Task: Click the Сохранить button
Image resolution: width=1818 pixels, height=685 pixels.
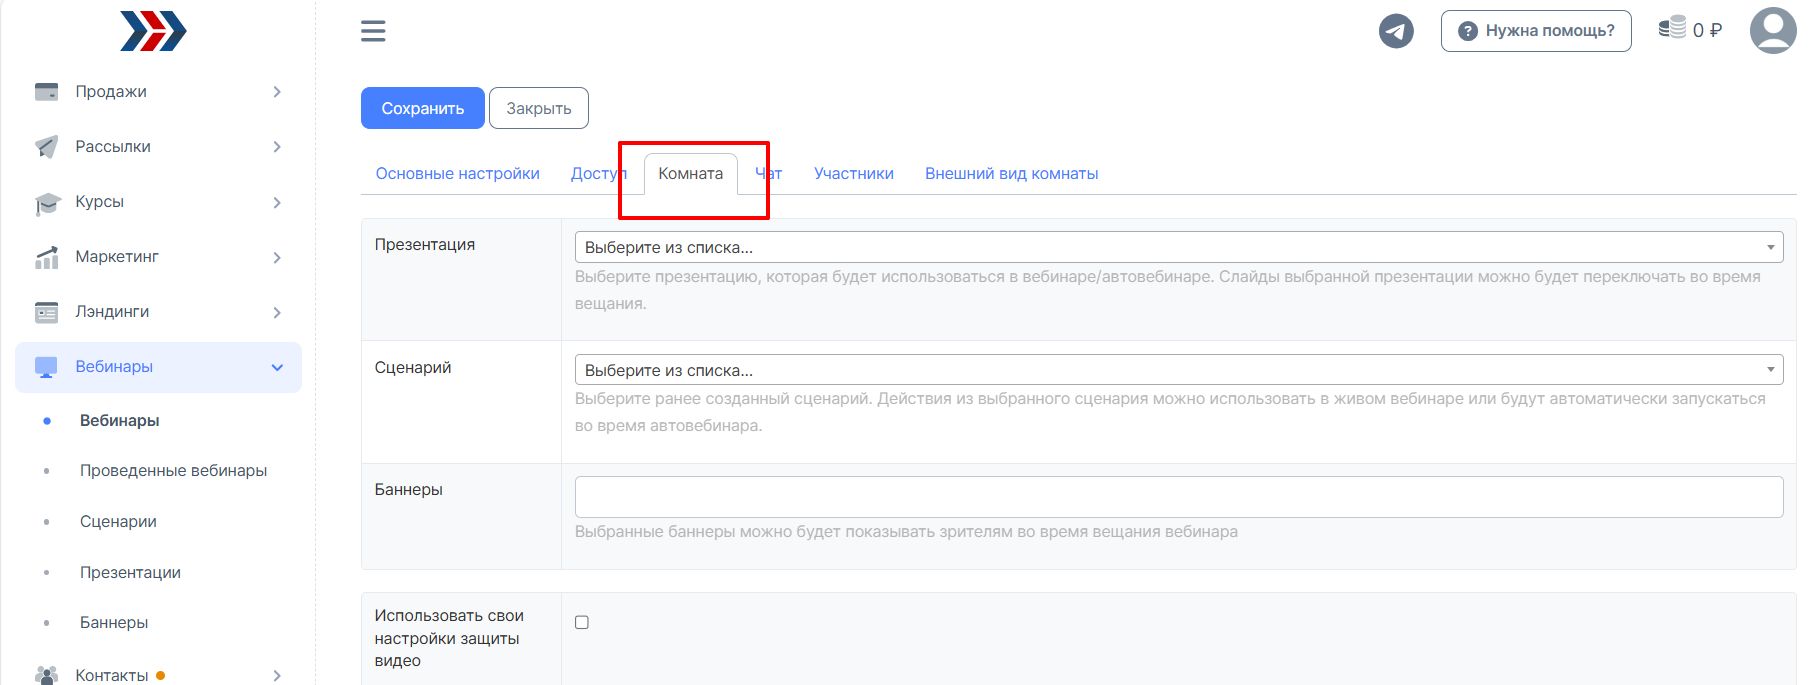Action: click(422, 108)
